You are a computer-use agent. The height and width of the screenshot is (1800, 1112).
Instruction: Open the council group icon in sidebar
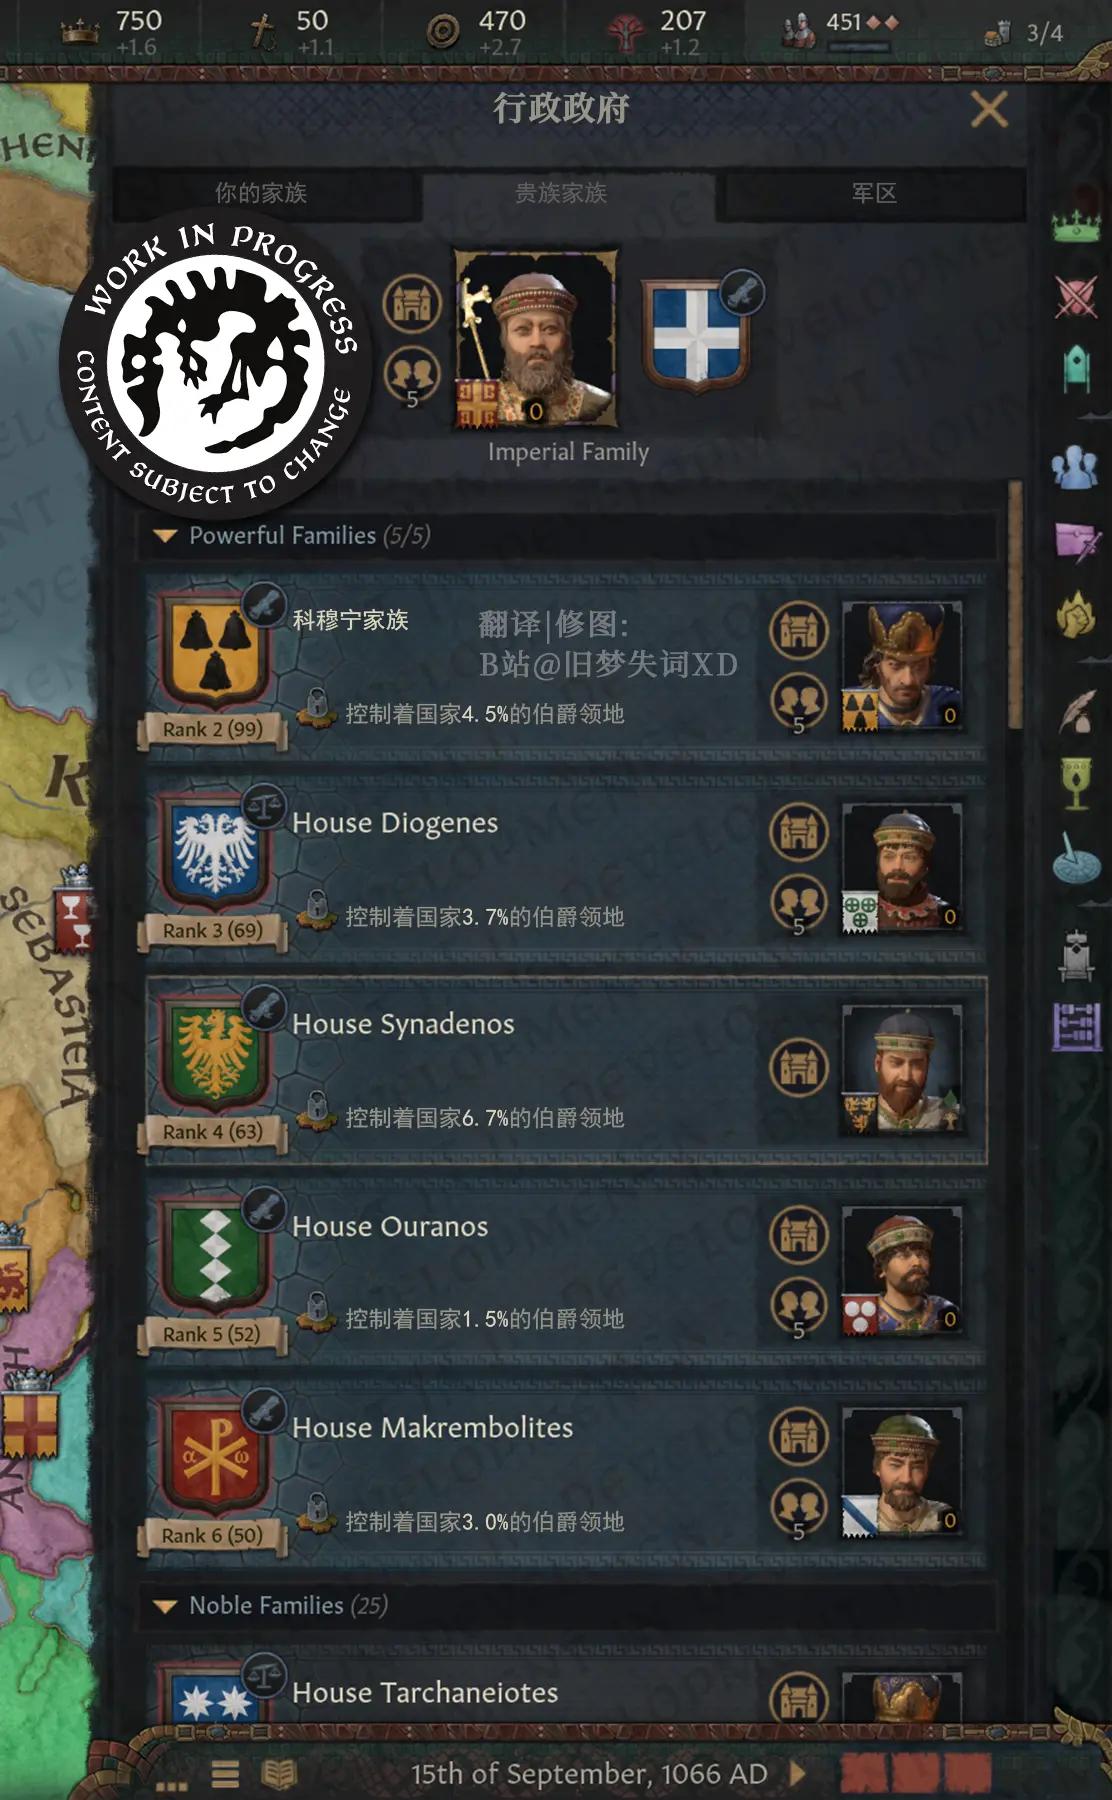pyautogui.click(x=1075, y=467)
